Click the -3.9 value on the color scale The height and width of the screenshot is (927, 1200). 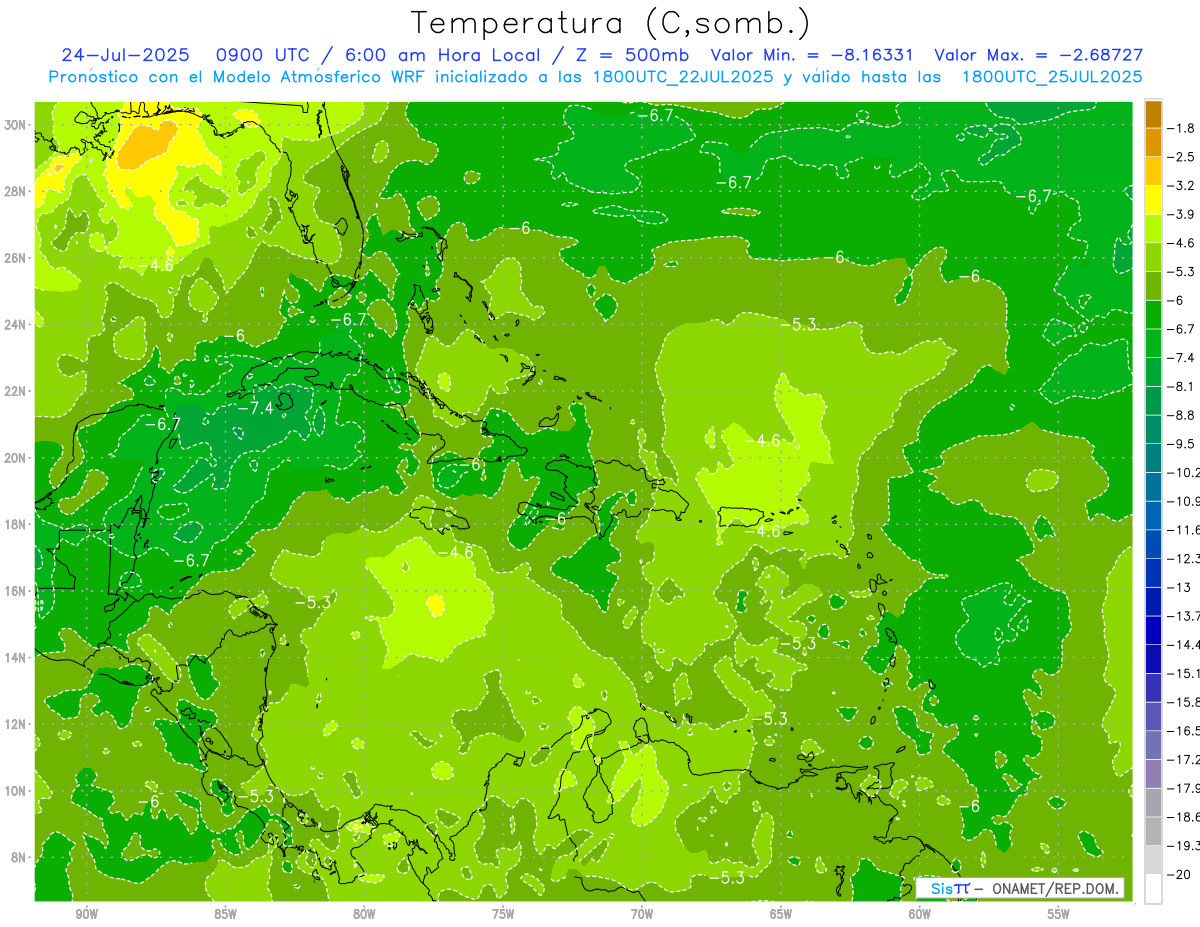click(1182, 214)
